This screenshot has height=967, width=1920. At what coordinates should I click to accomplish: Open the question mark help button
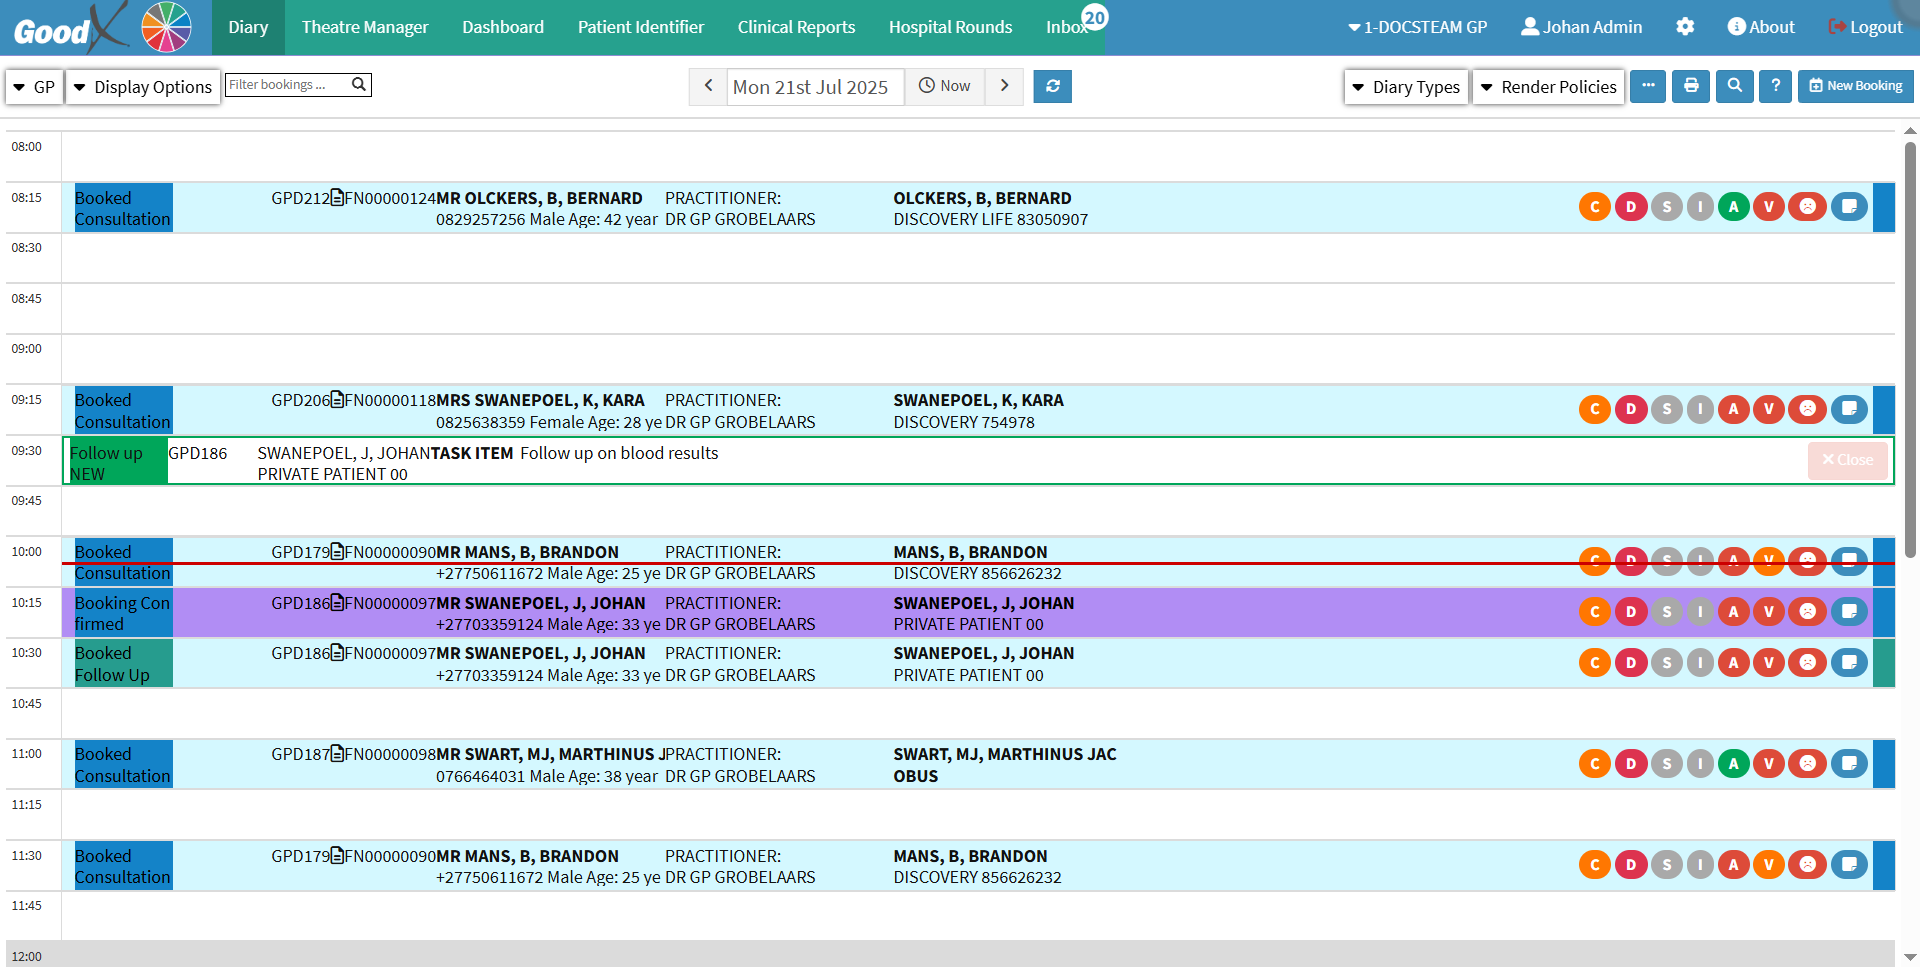1775,86
